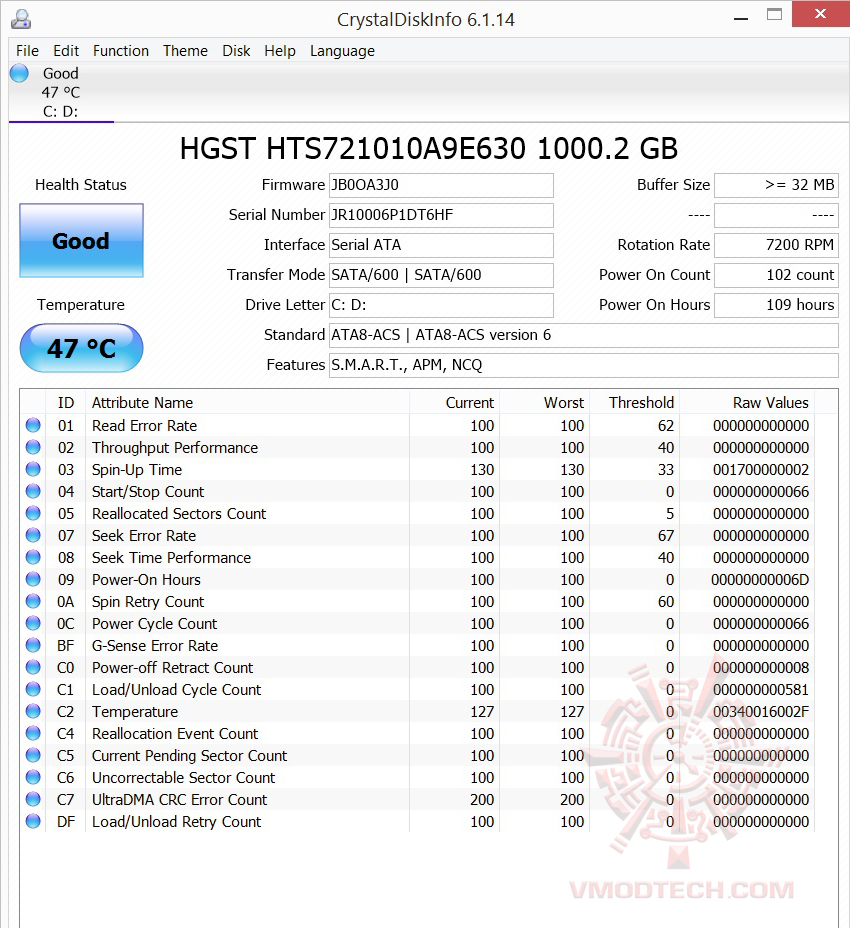The width and height of the screenshot is (850, 928).
Task: Click status icon of Spin Retry Count row
Action: [x=33, y=601]
